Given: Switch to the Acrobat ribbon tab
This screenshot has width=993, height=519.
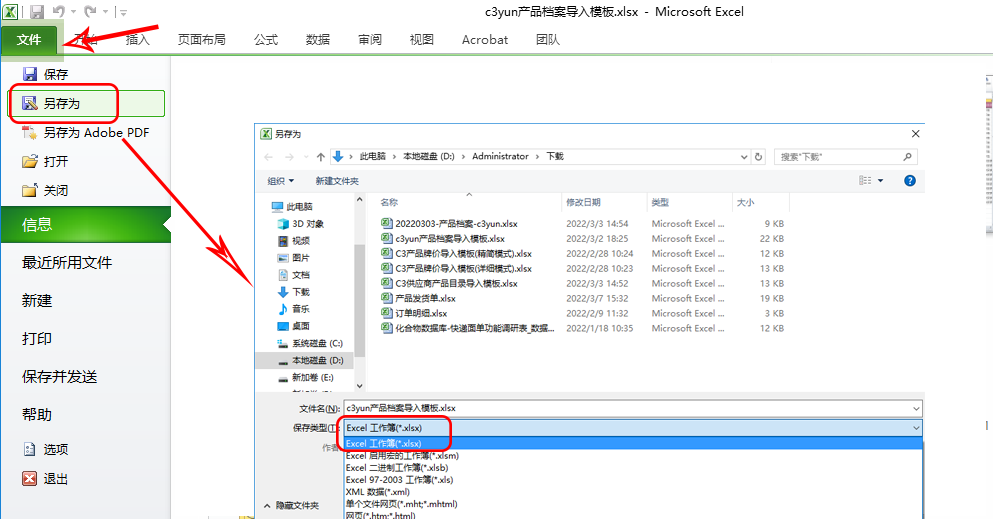Looking at the screenshot, I should [x=484, y=40].
